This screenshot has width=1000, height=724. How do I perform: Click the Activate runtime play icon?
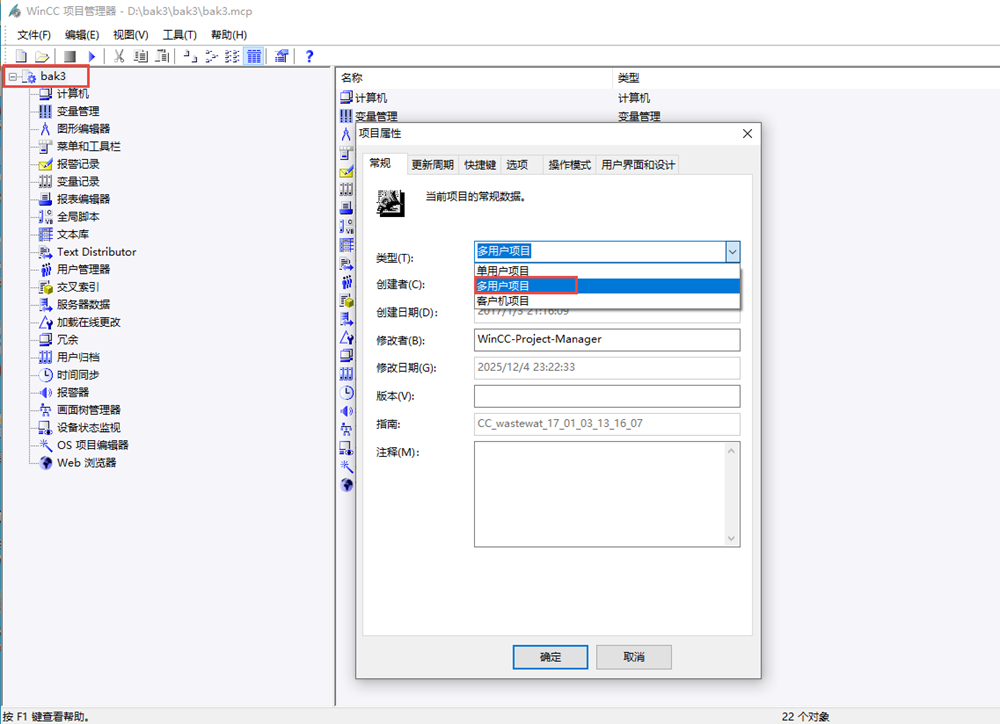click(92, 56)
